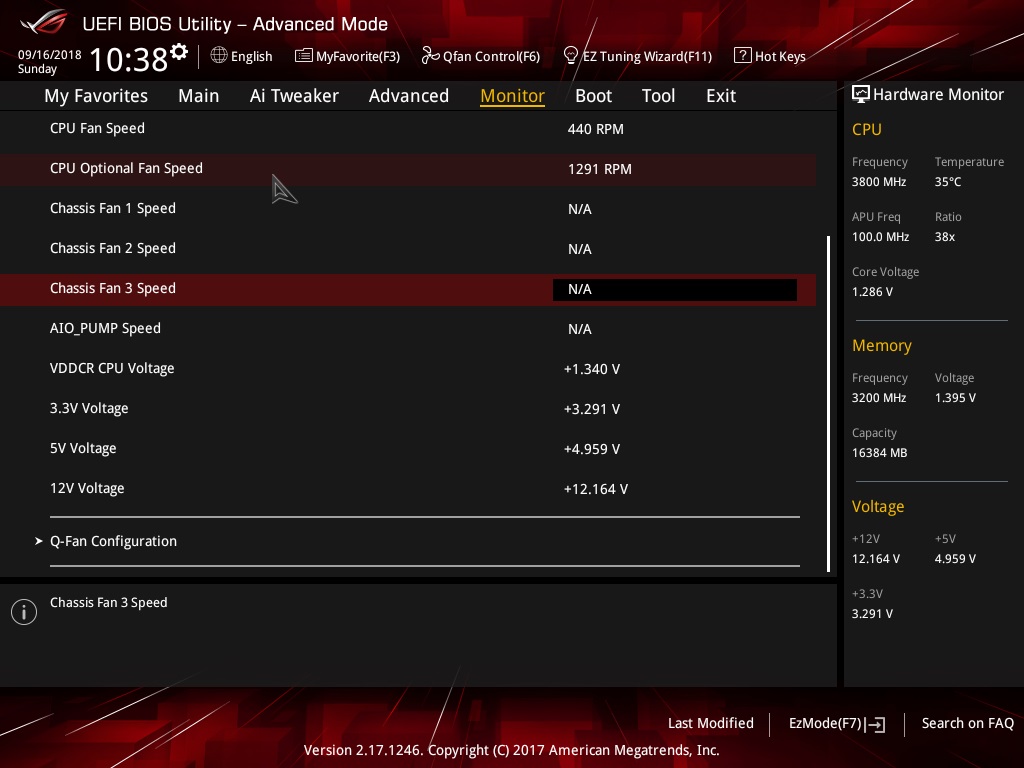Screen dimensions: 1024x768
Task: Select the 12V Voltage row
Action: coord(408,488)
